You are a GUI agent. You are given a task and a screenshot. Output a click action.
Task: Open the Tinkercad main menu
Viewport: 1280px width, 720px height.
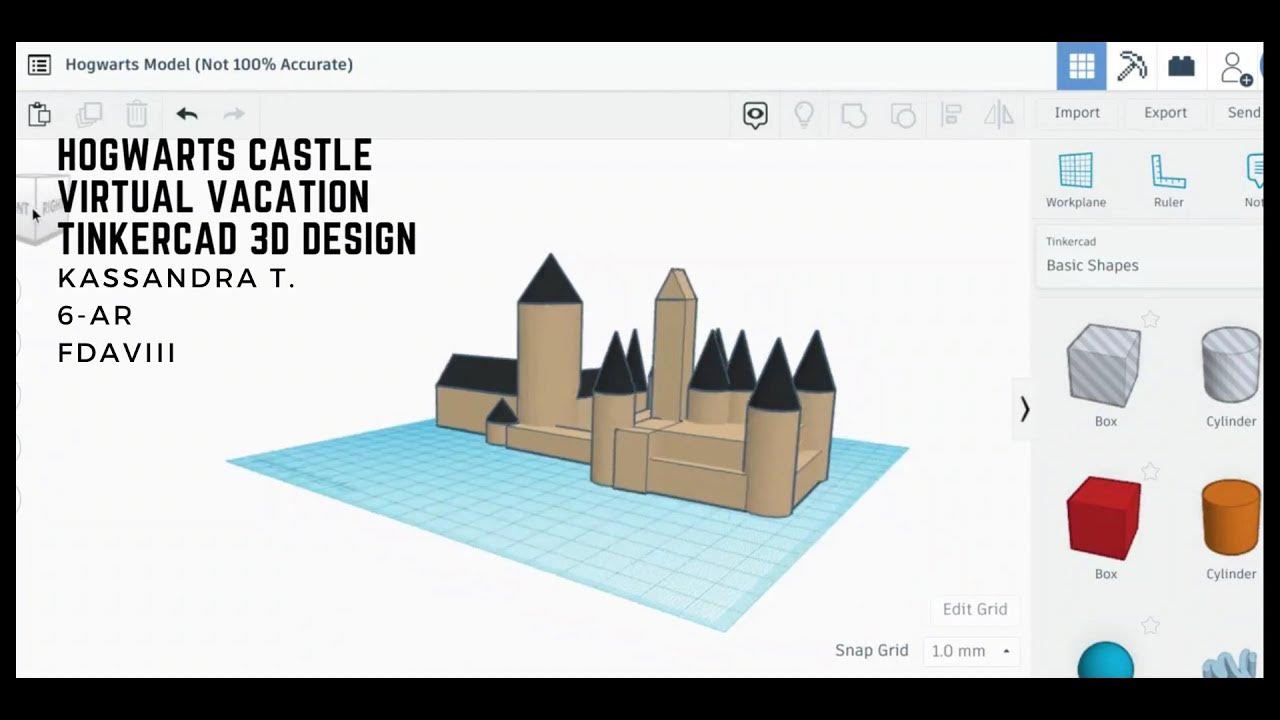39,64
